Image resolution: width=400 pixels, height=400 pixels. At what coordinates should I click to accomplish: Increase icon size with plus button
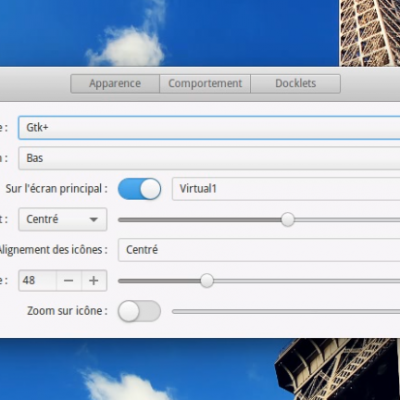pos(94,280)
